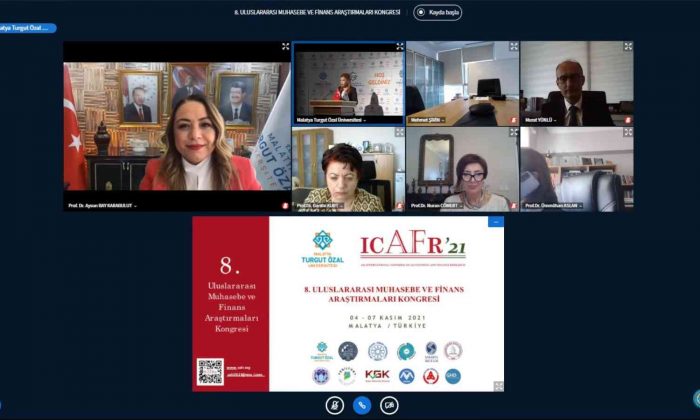Viewport: 700px width, 420px height.
Task: Fullscreen Prof.Dr. Kamile KURT's video
Action: 400,133
